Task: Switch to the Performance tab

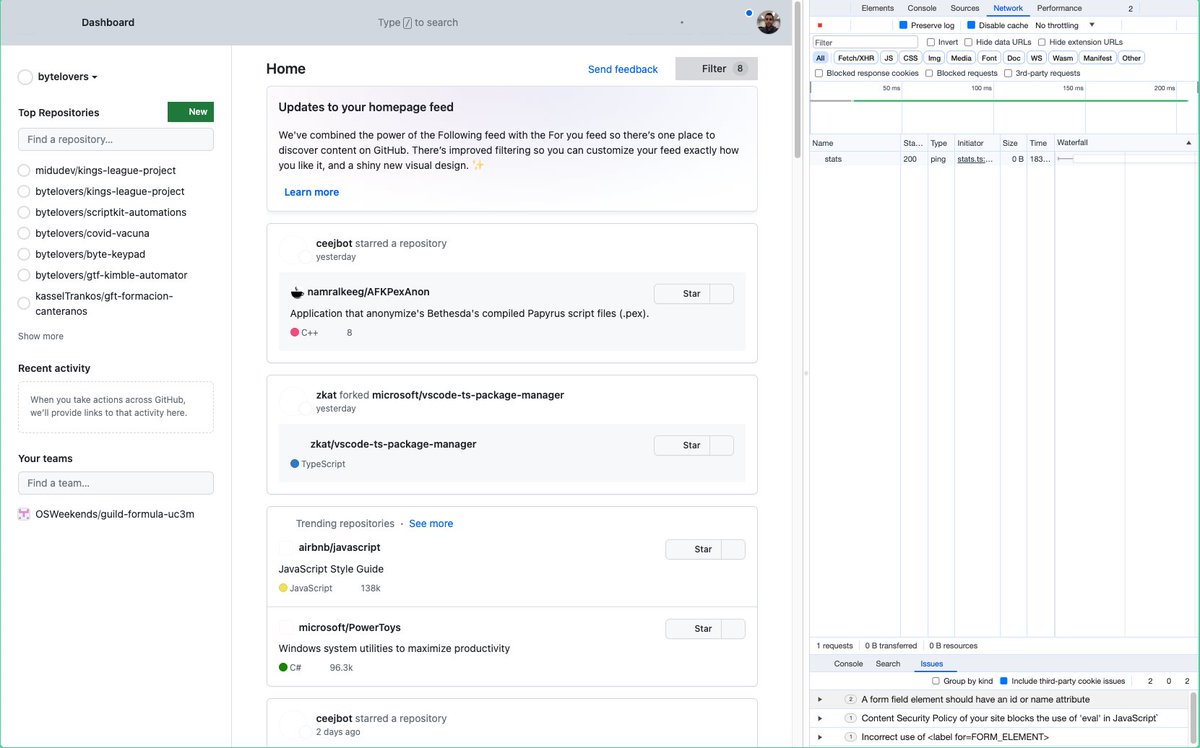Action: pos(1059,8)
